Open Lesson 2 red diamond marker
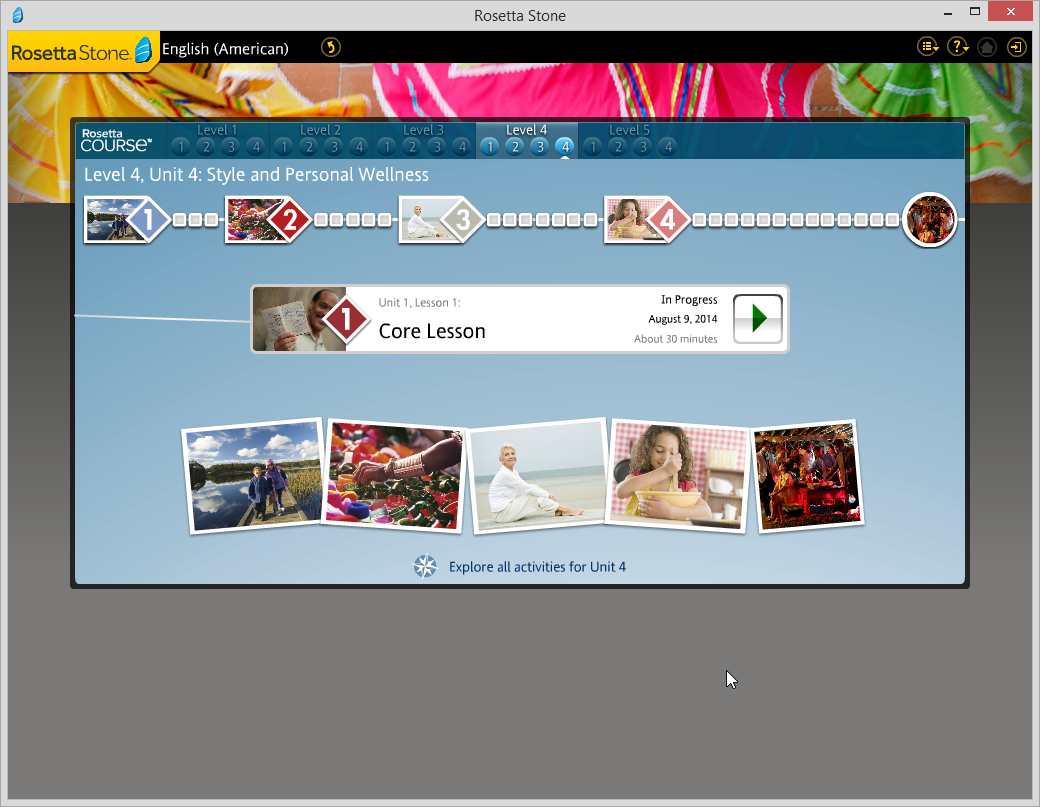This screenshot has width=1040, height=807. click(x=289, y=219)
